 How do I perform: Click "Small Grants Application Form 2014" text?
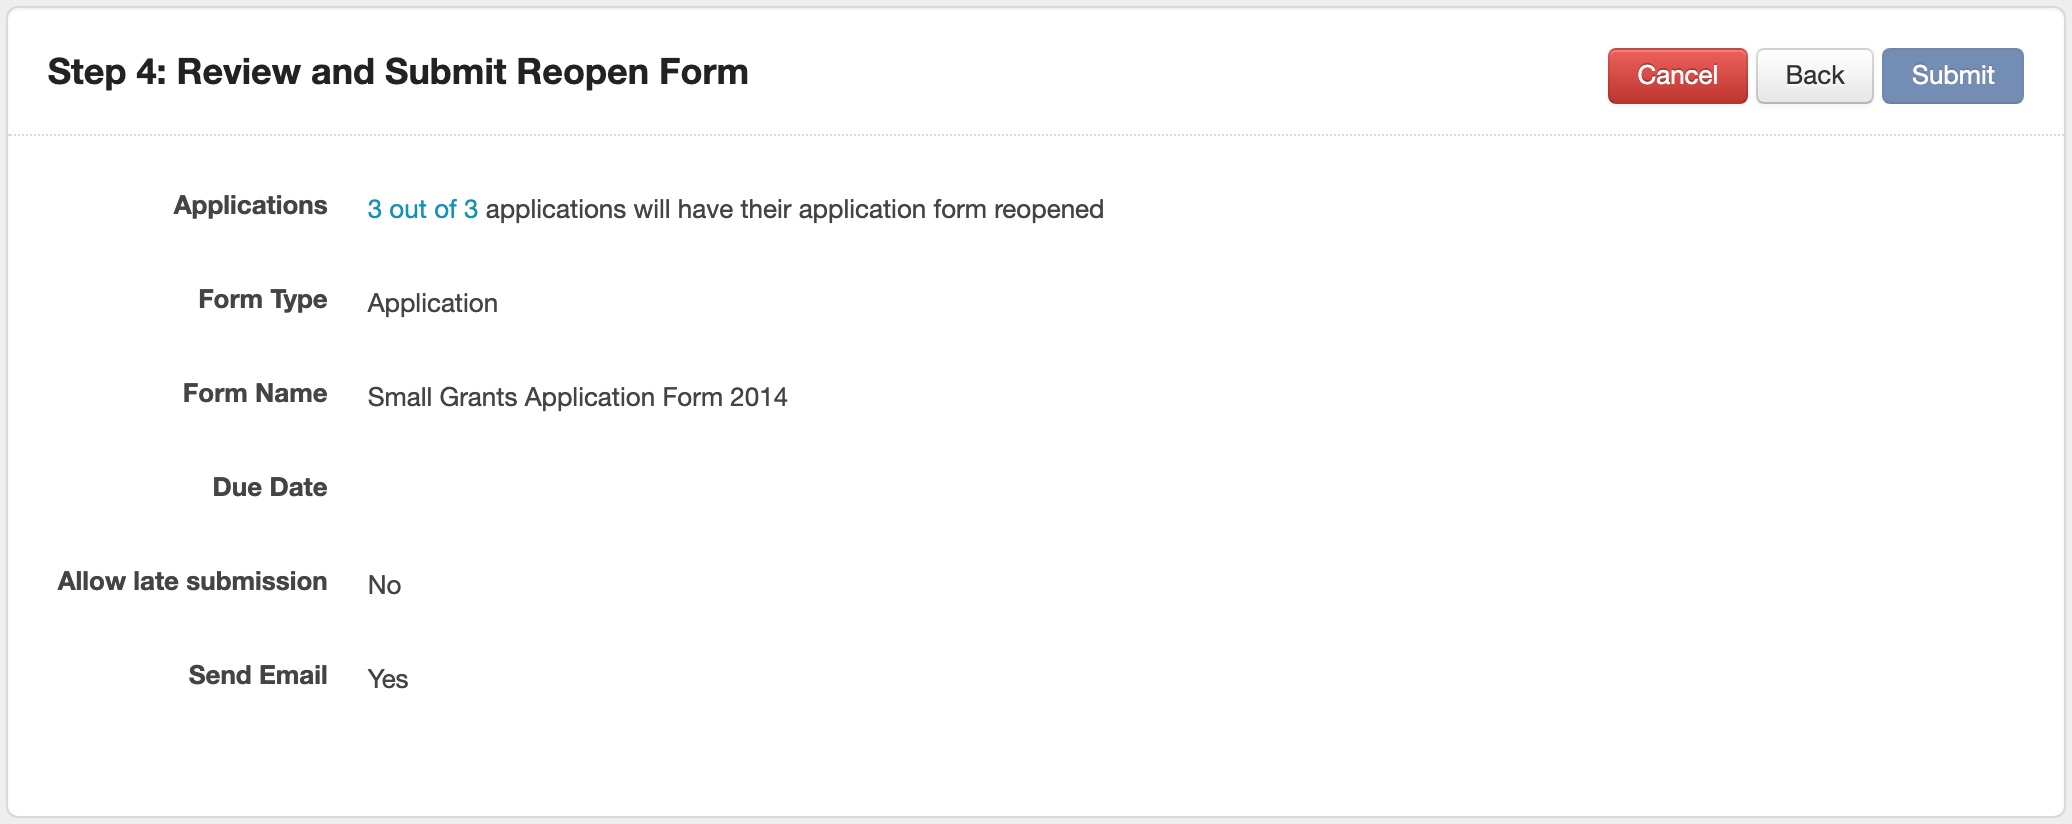pyautogui.click(x=577, y=397)
